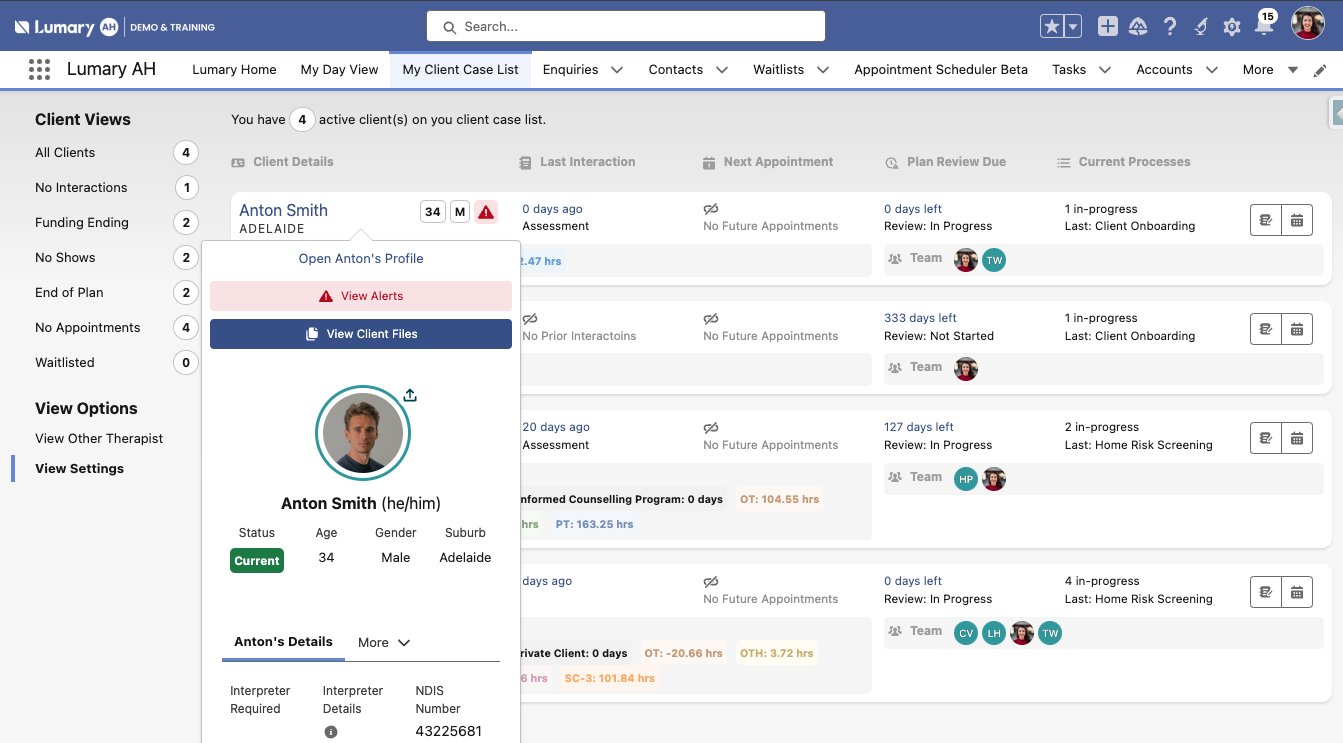The image size is (1343, 743).
Task: Click the notifications bell icon
Action: point(1264,27)
